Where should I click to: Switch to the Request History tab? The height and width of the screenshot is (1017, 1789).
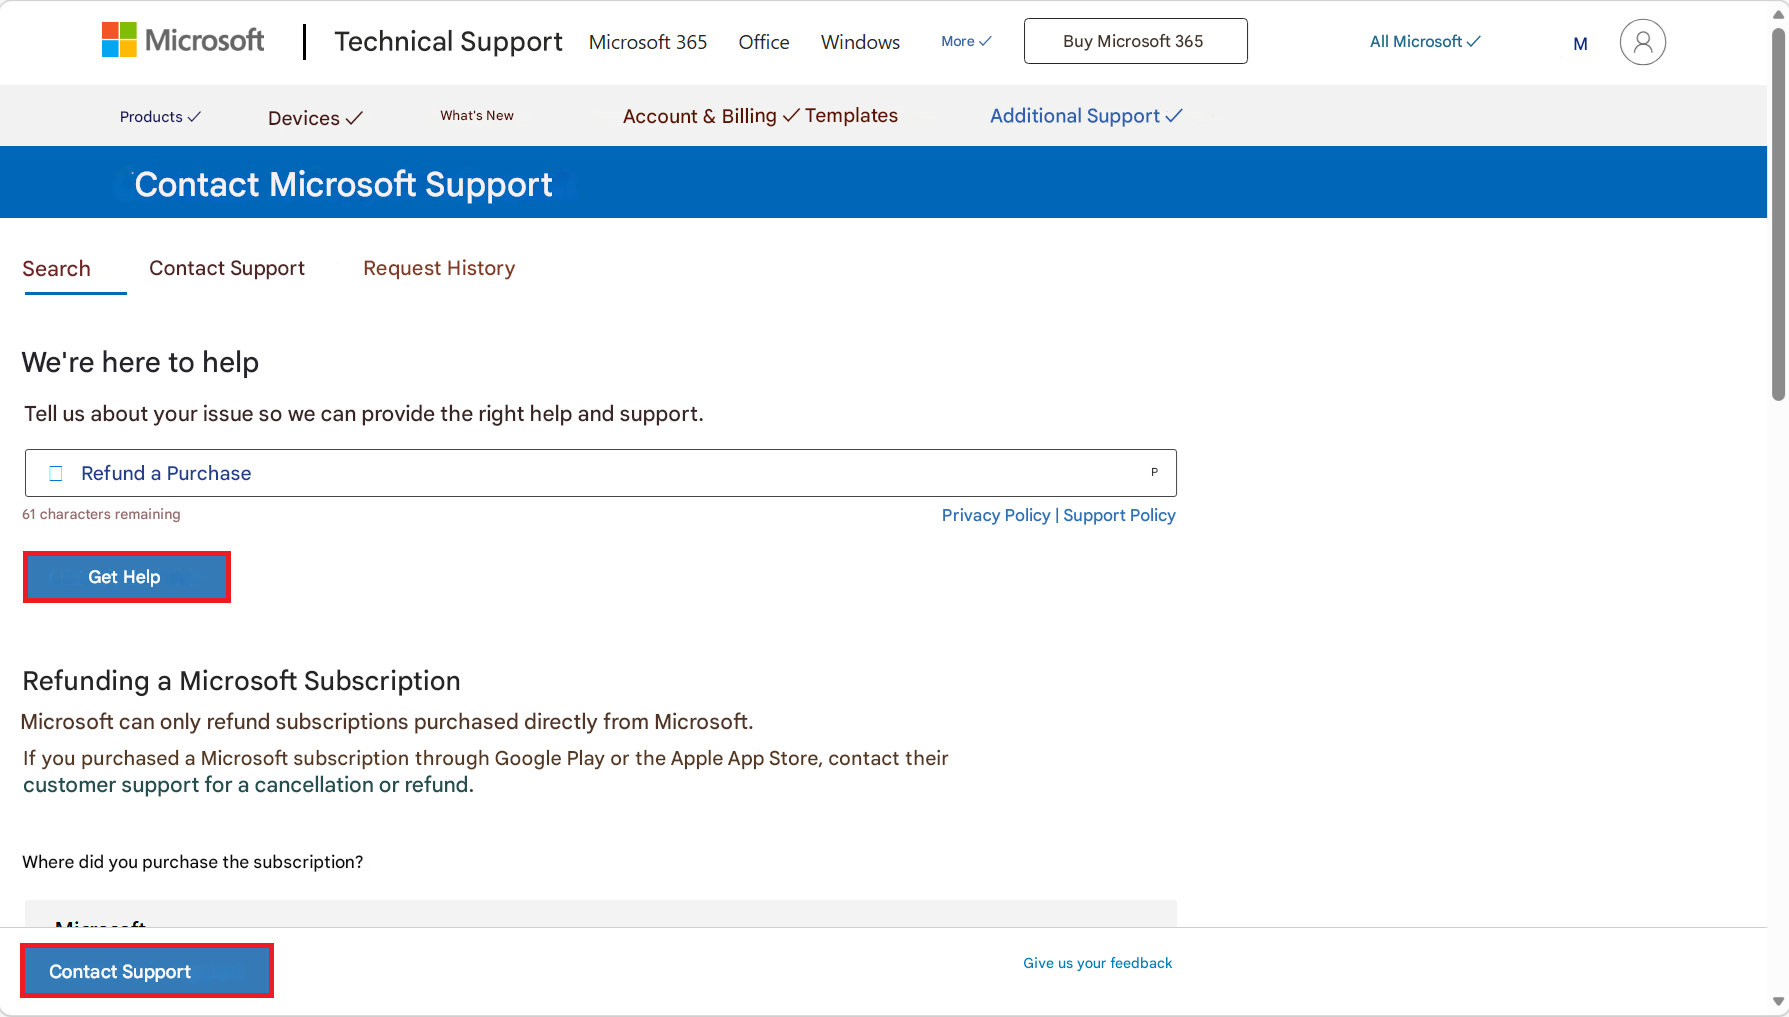tap(439, 268)
